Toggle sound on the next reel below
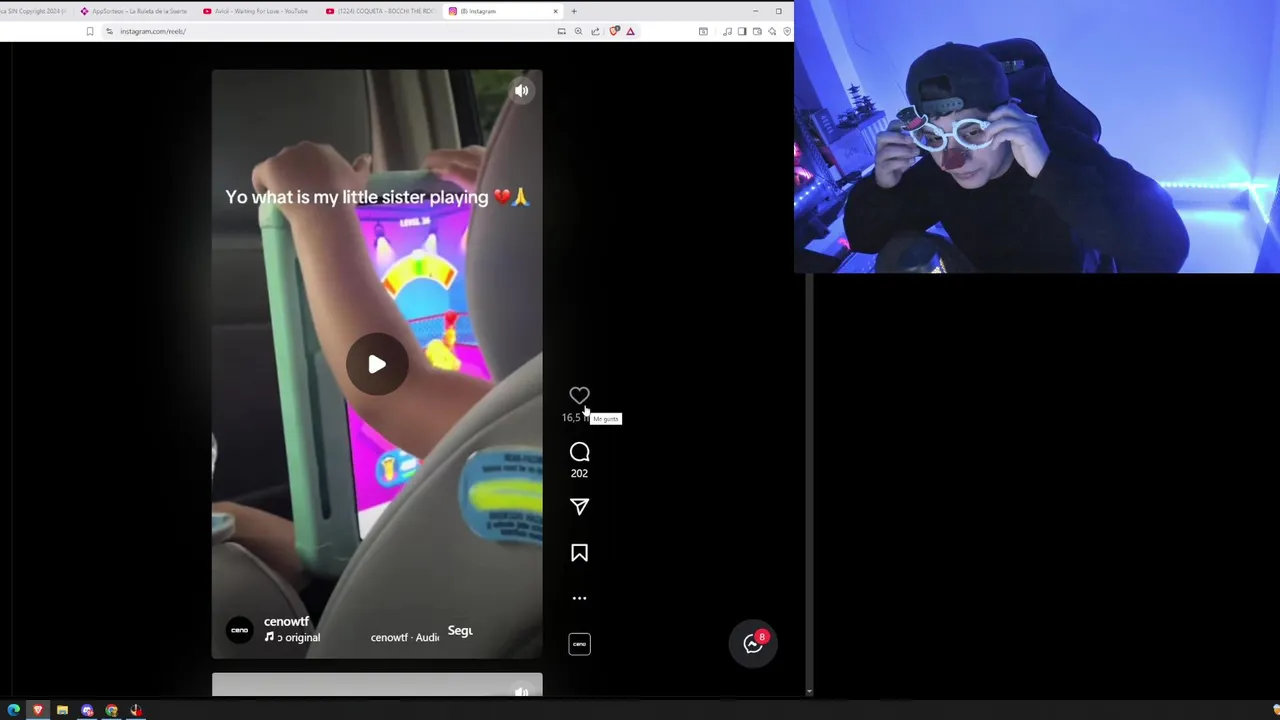 [x=521, y=691]
